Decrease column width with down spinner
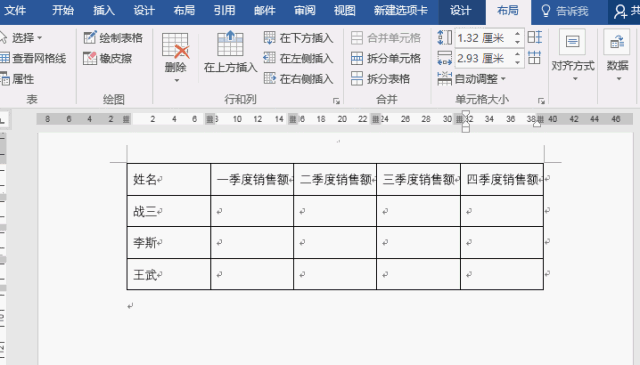 pos(518,62)
